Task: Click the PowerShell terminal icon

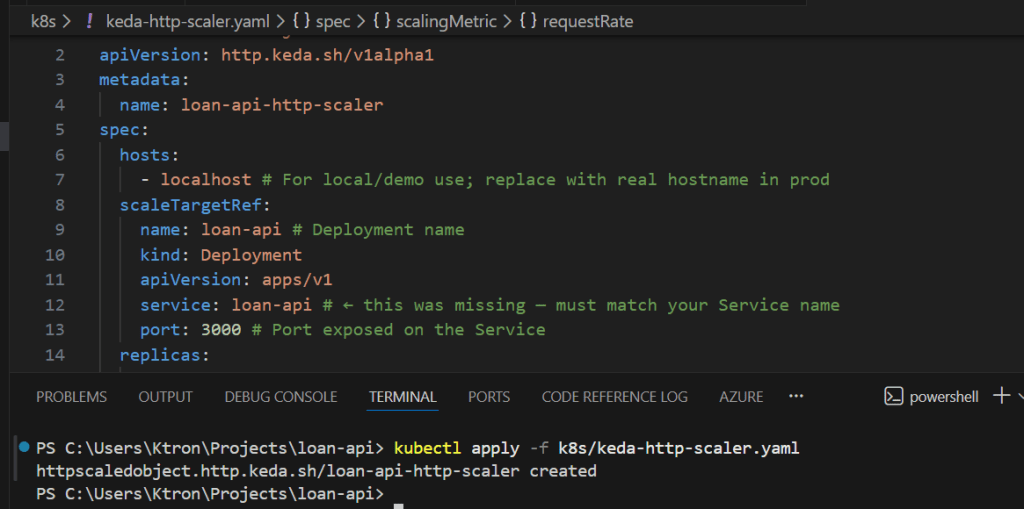Action: coord(894,397)
